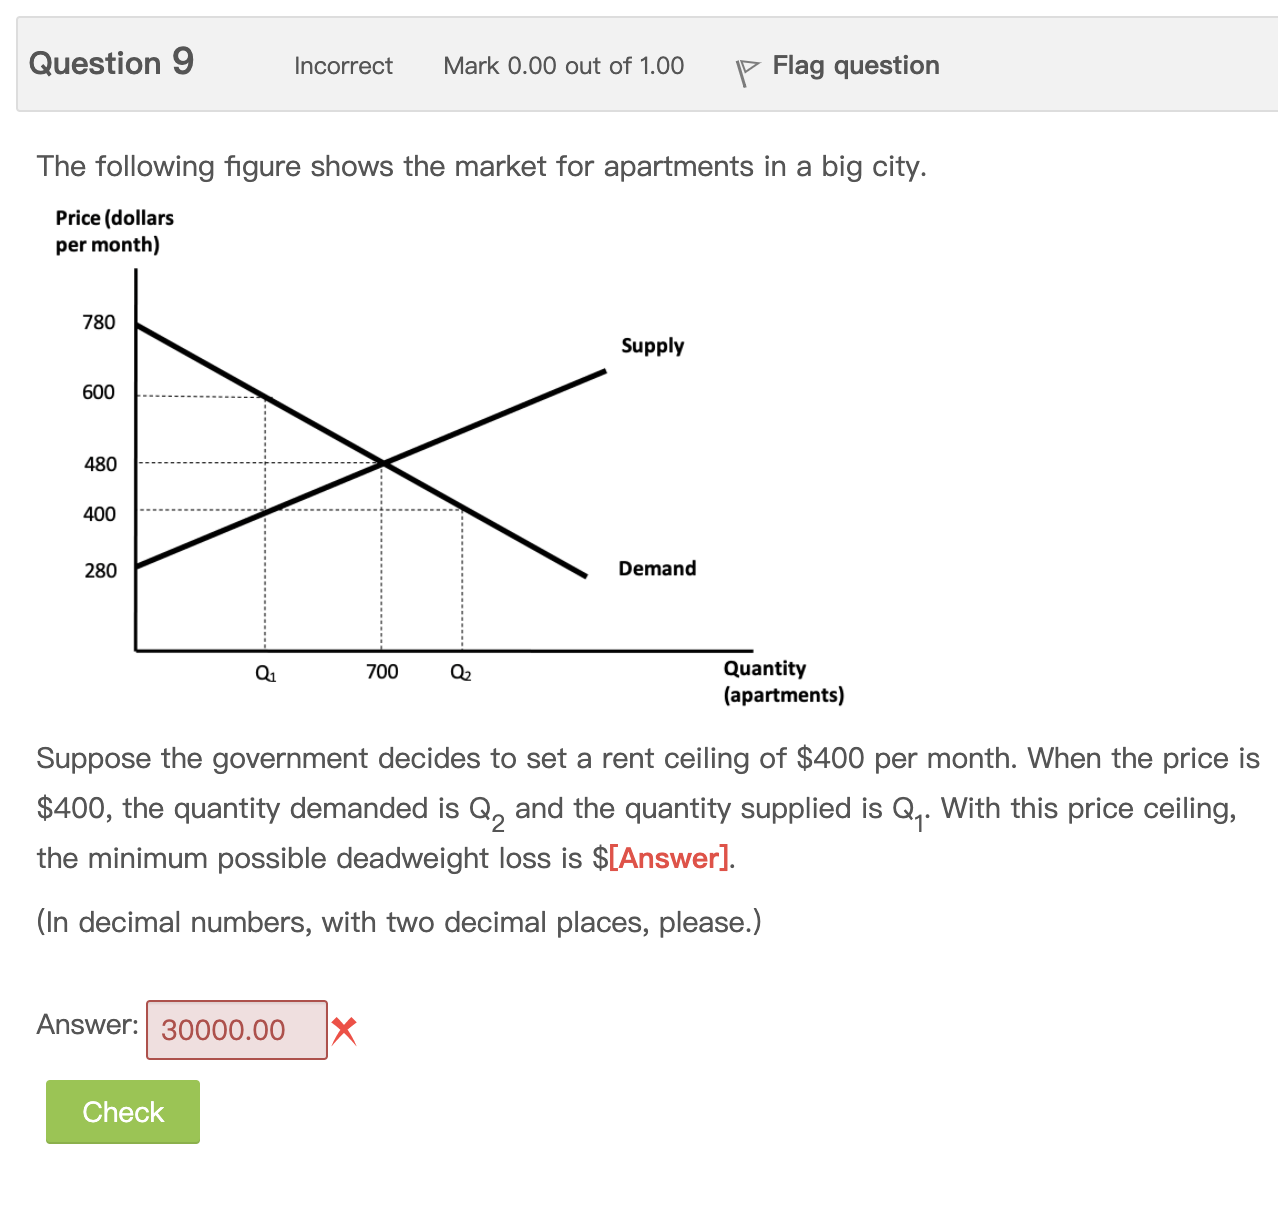The width and height of the screenshot is (1278, 1216).
Task: Select the Incorrect status label
Action: coord(342,66)
